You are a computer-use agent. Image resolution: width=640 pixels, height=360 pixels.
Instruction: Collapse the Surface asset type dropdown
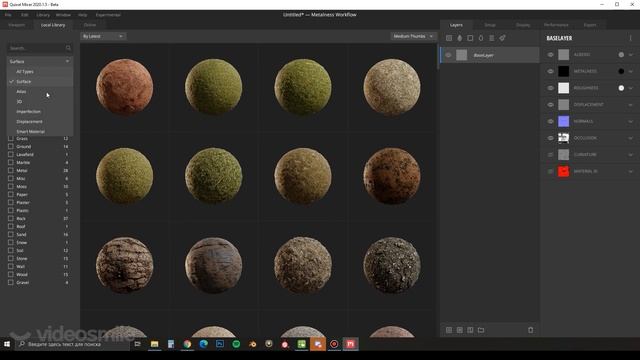(x=40, y=61)
